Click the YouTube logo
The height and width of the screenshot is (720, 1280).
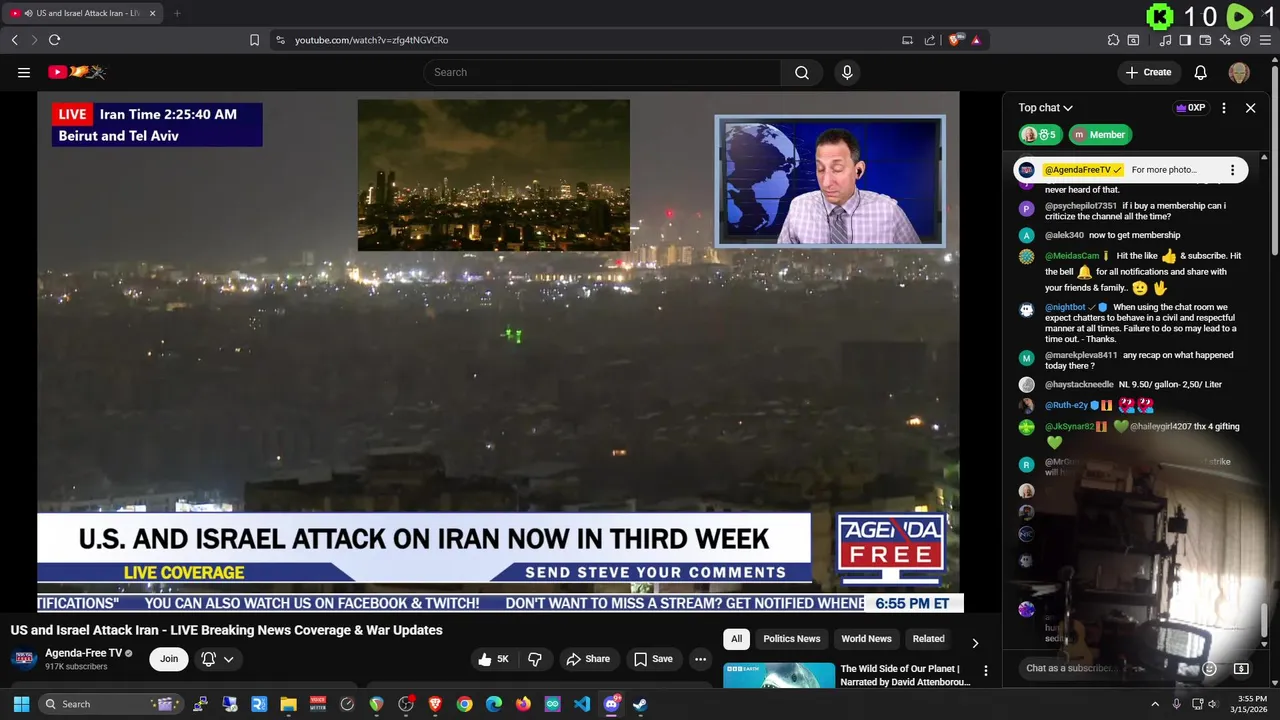tap(77, 72)
